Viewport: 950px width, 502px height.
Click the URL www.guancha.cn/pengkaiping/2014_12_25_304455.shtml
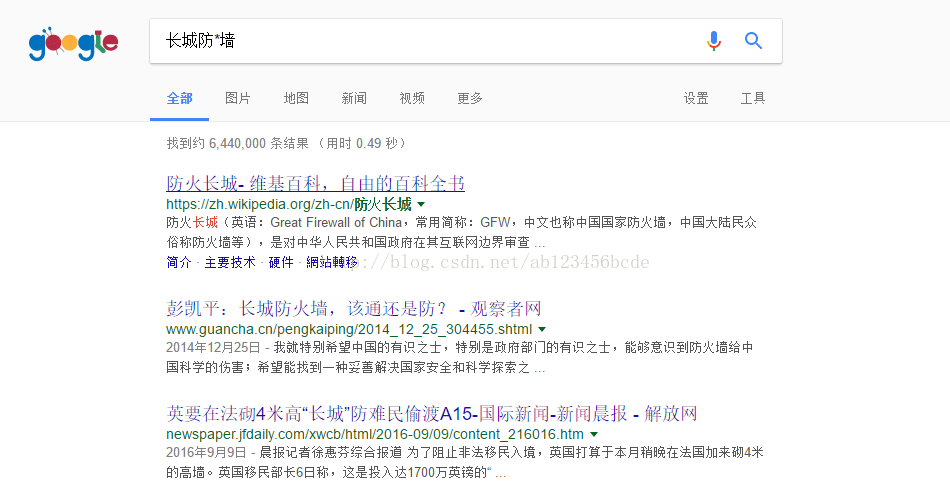click(x=349, y=329)
